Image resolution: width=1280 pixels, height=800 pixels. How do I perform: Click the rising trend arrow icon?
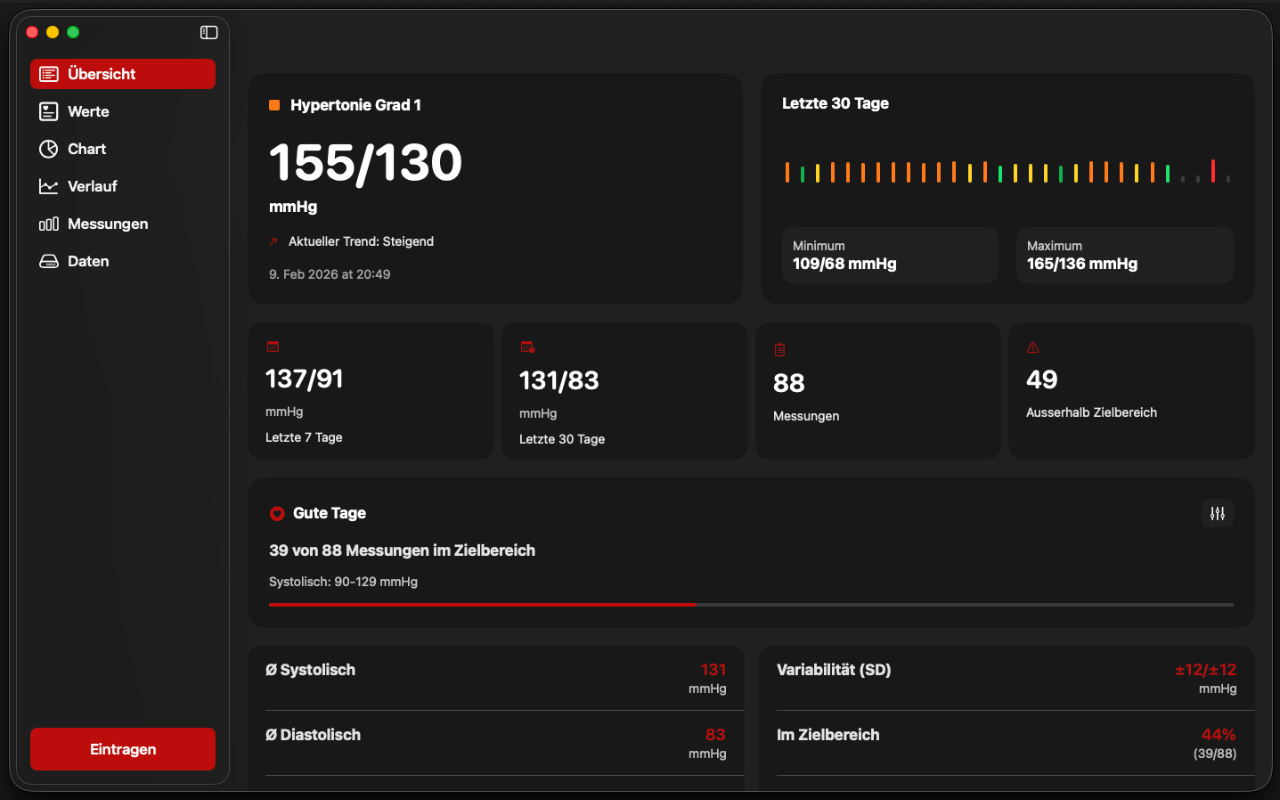273,242
